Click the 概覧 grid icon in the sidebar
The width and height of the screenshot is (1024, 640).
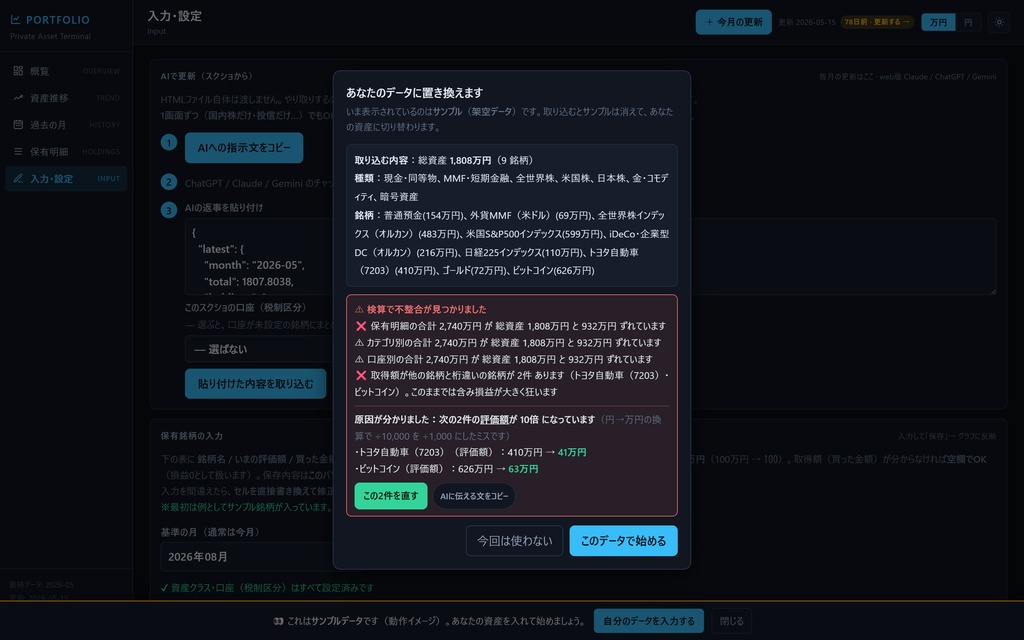(x=18, y=71)
